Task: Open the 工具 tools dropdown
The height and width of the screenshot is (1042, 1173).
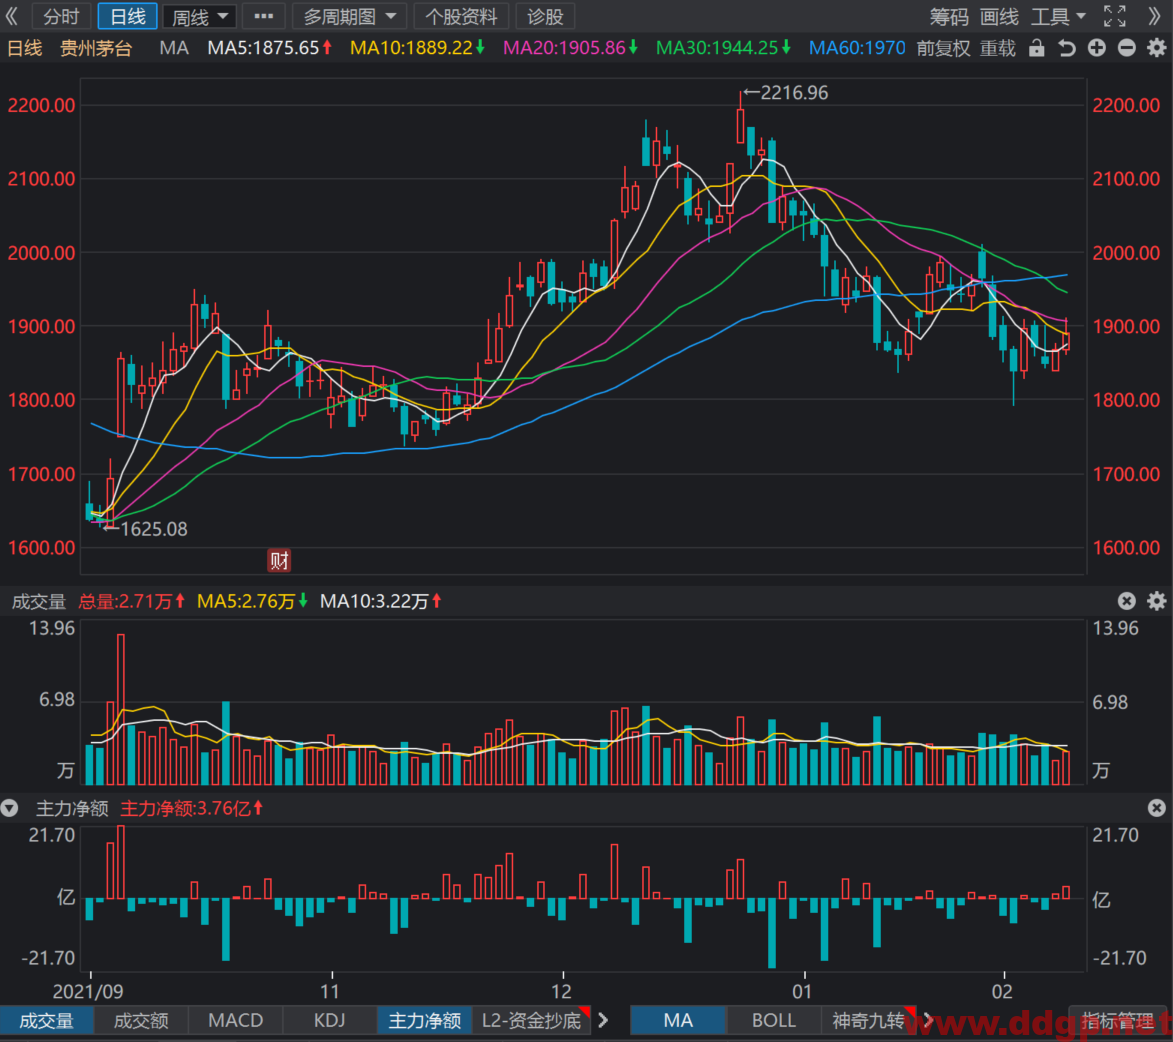Action: pos(1058,16)
